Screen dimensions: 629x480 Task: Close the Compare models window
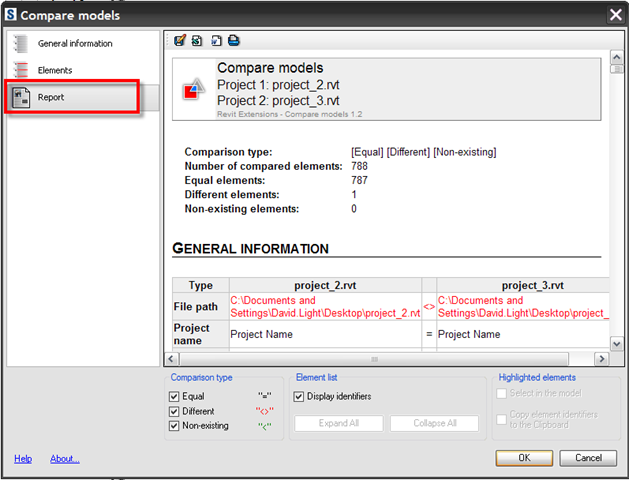click(x=616, y=15)
